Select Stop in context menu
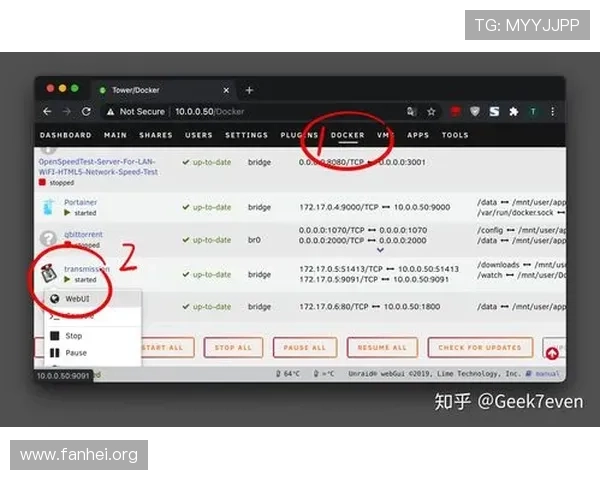This screenshot has height=480, width=600. tap(93, 336)
